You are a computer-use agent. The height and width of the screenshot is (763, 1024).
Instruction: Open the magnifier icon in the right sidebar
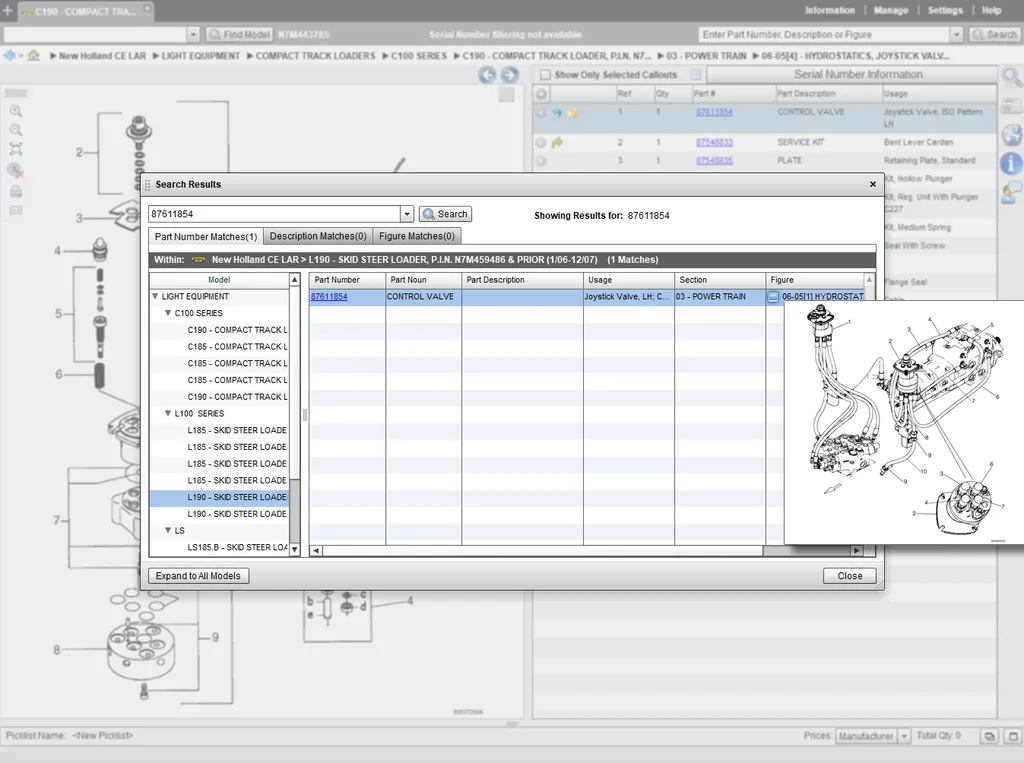pos(1012,77)
